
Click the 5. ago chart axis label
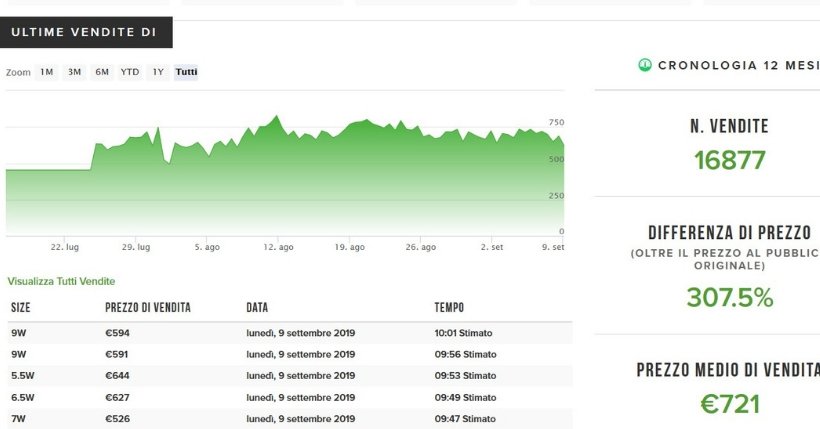(x=207, y=247)
